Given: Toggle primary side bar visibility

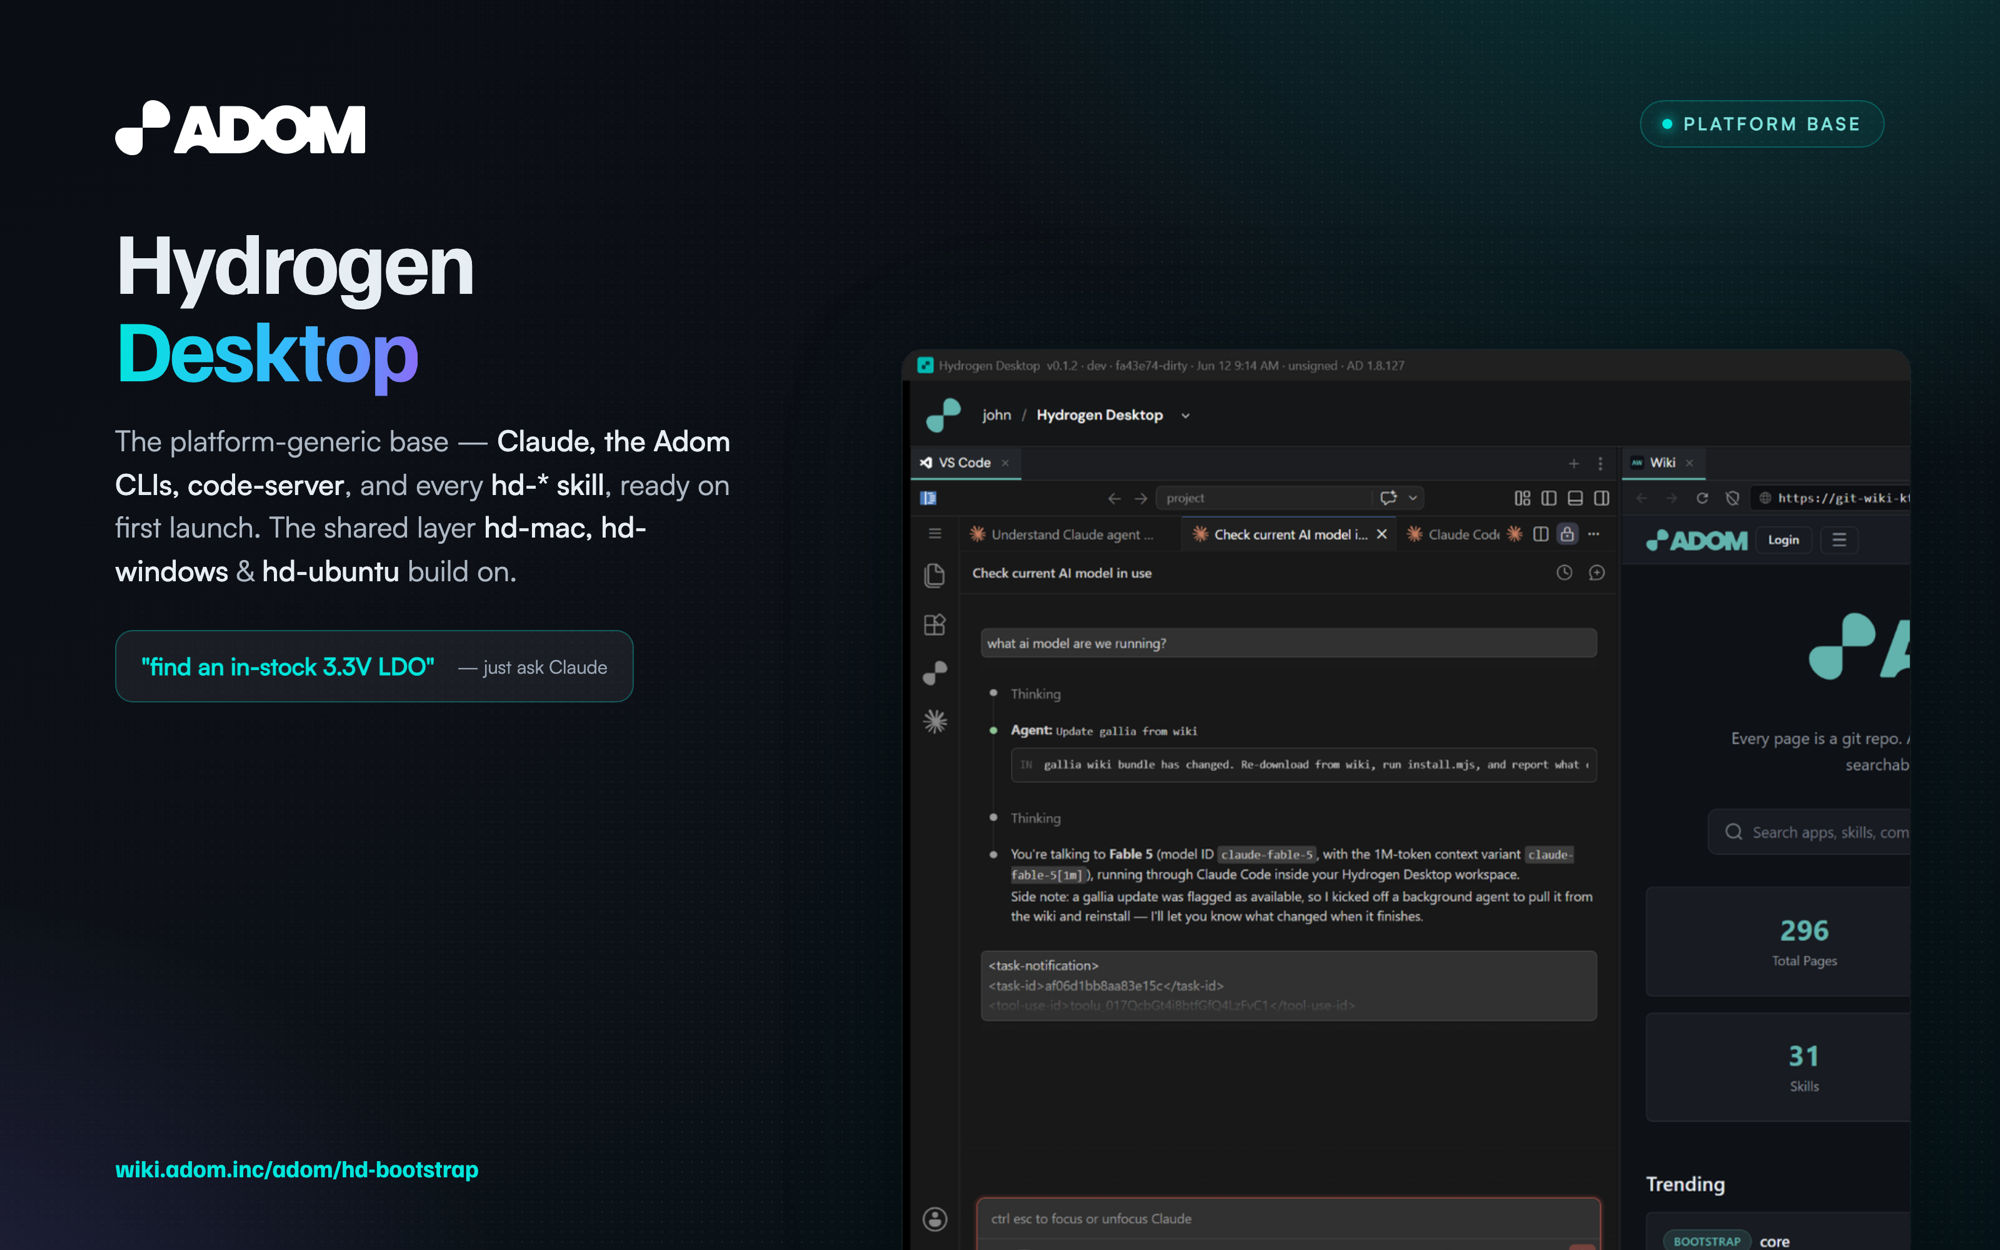Looking at the screenshot, I should tap(1549, 498).
